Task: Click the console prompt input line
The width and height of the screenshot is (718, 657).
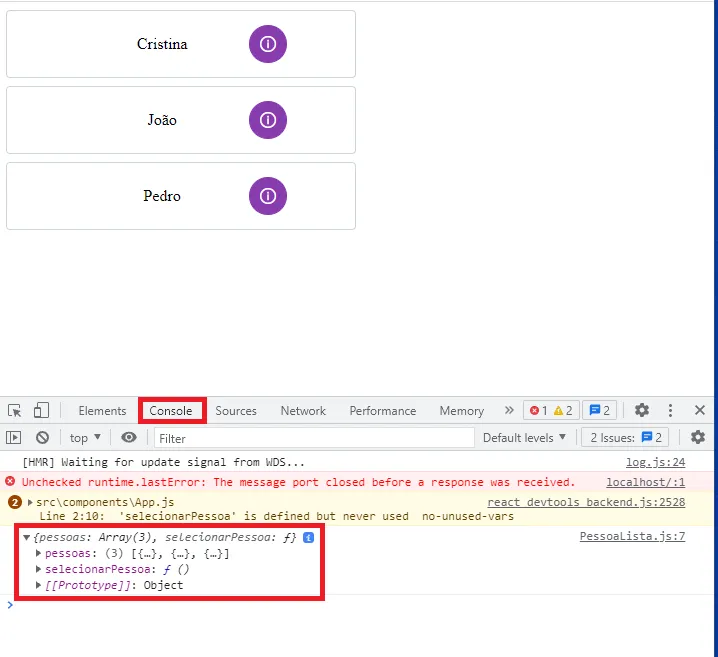Action: click(359, 605)
